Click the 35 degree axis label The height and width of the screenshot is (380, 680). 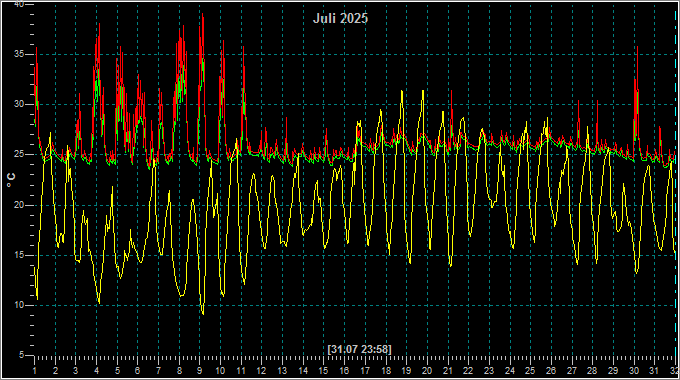coord(19,54)
